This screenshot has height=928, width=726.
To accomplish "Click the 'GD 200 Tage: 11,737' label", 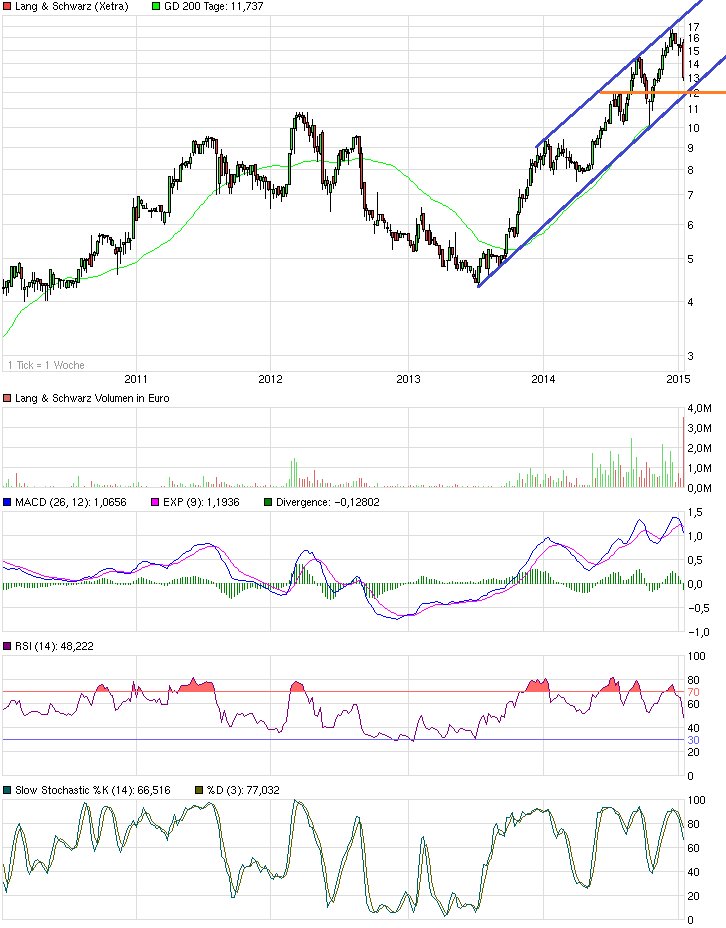I will pyautogui.click(x=214, y=7).
